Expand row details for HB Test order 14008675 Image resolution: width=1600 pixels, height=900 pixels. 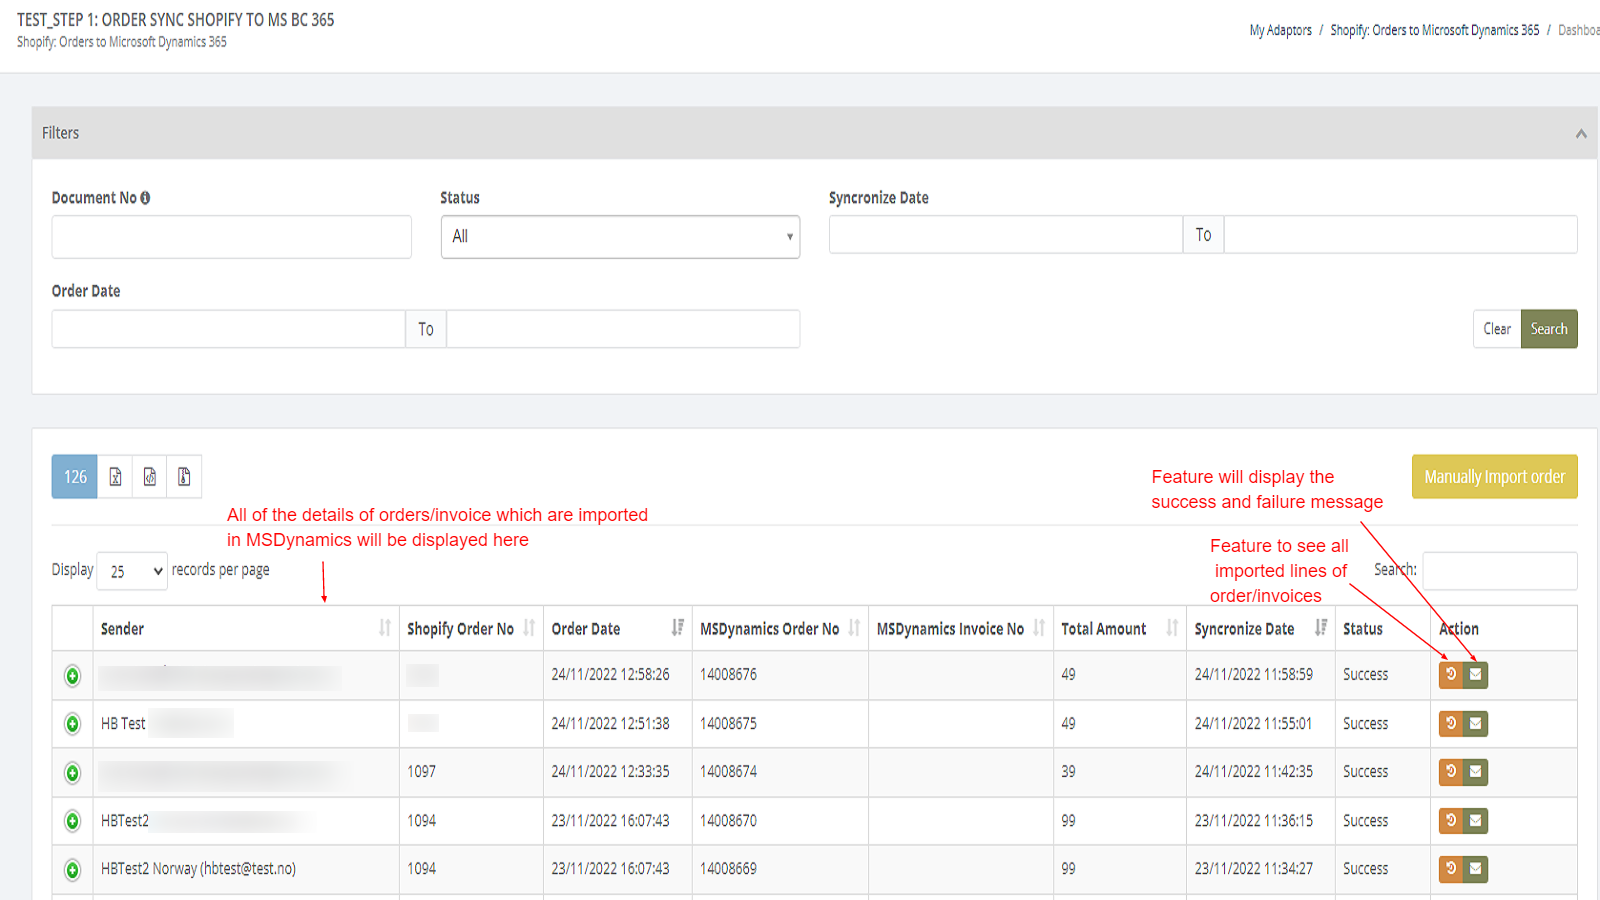[72, 724]
